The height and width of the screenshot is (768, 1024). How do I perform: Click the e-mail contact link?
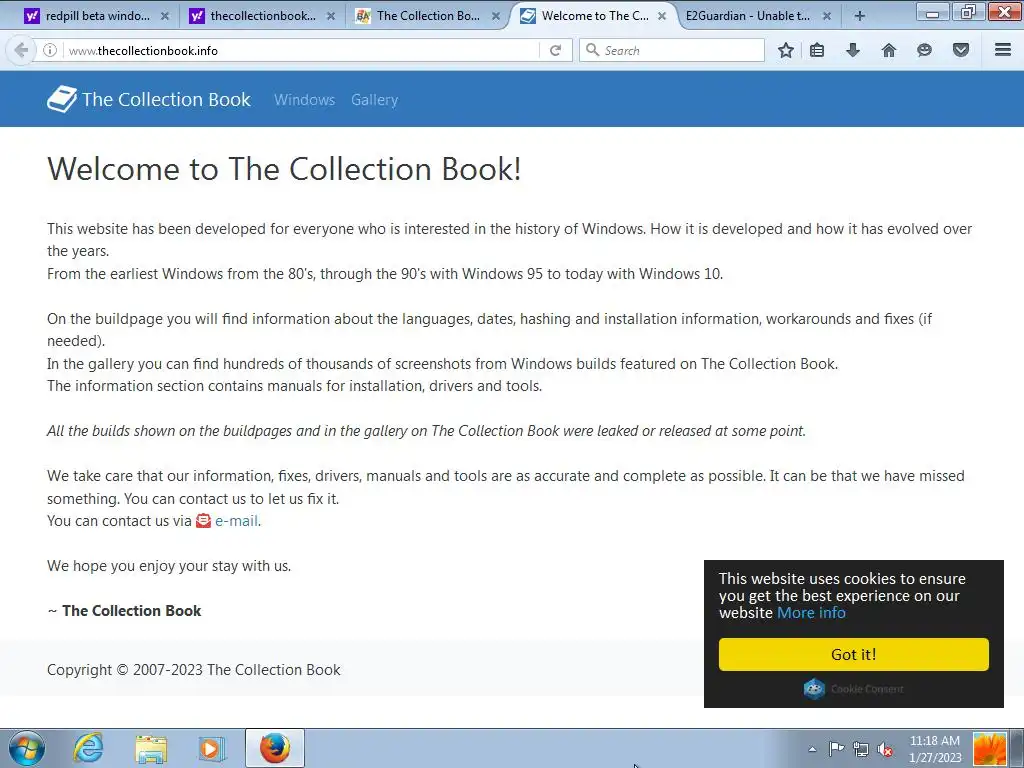(236, 521)
